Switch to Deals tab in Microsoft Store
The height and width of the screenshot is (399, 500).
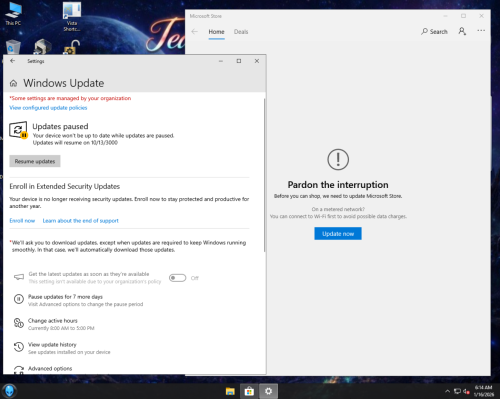[x=241, y=32]
